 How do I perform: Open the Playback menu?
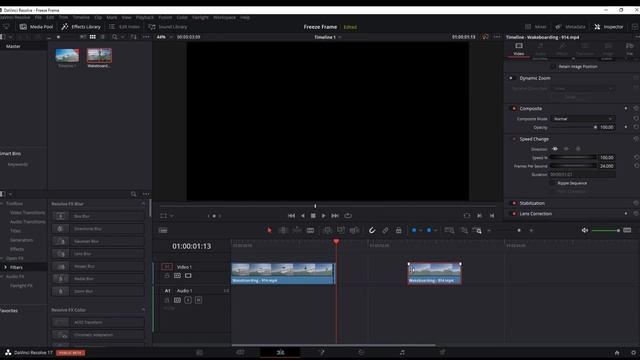pyautogui.click(x=145, y=18)
